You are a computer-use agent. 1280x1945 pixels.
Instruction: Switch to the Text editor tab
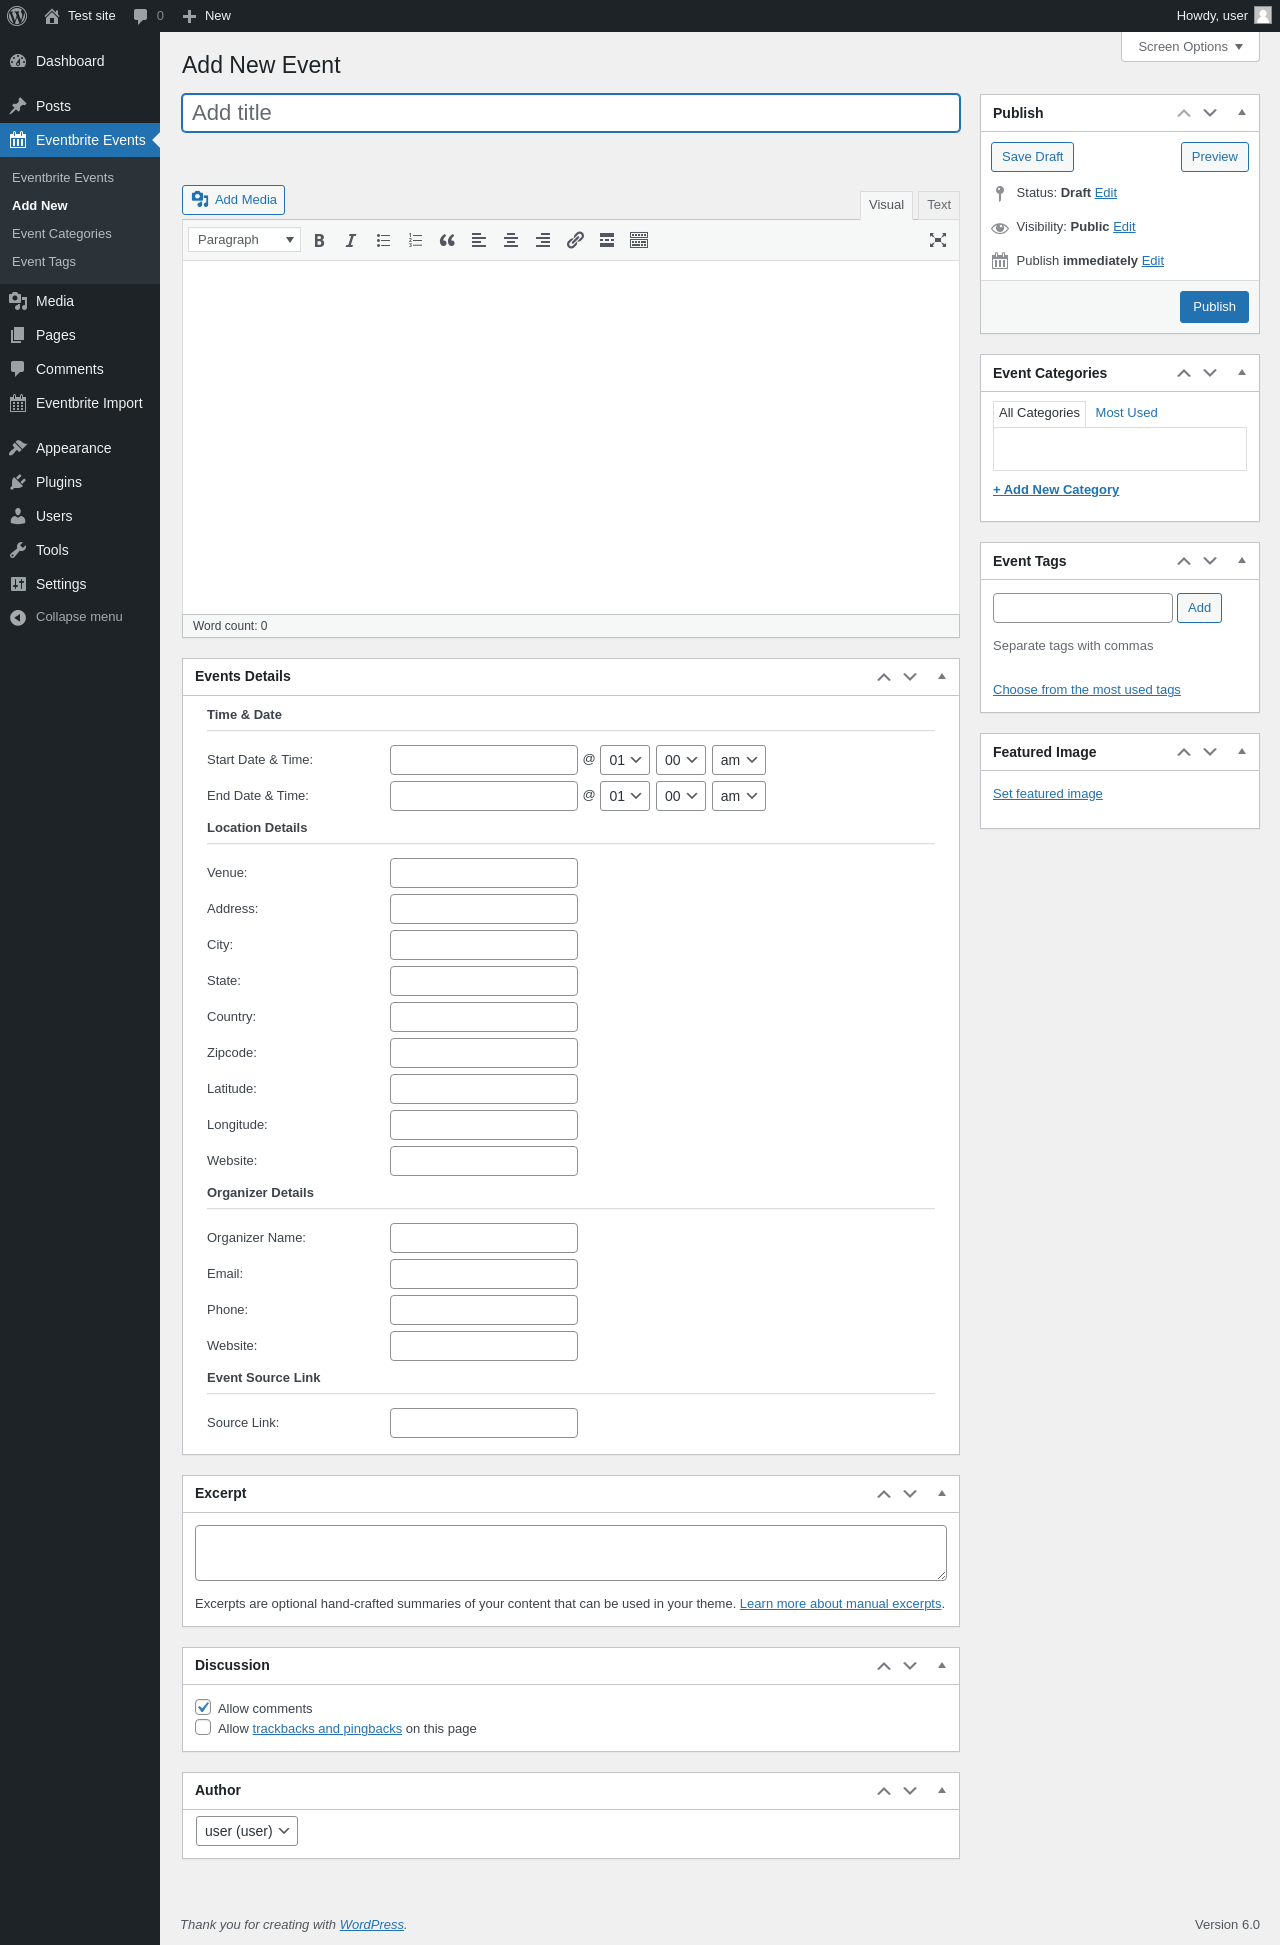point(939,205)
